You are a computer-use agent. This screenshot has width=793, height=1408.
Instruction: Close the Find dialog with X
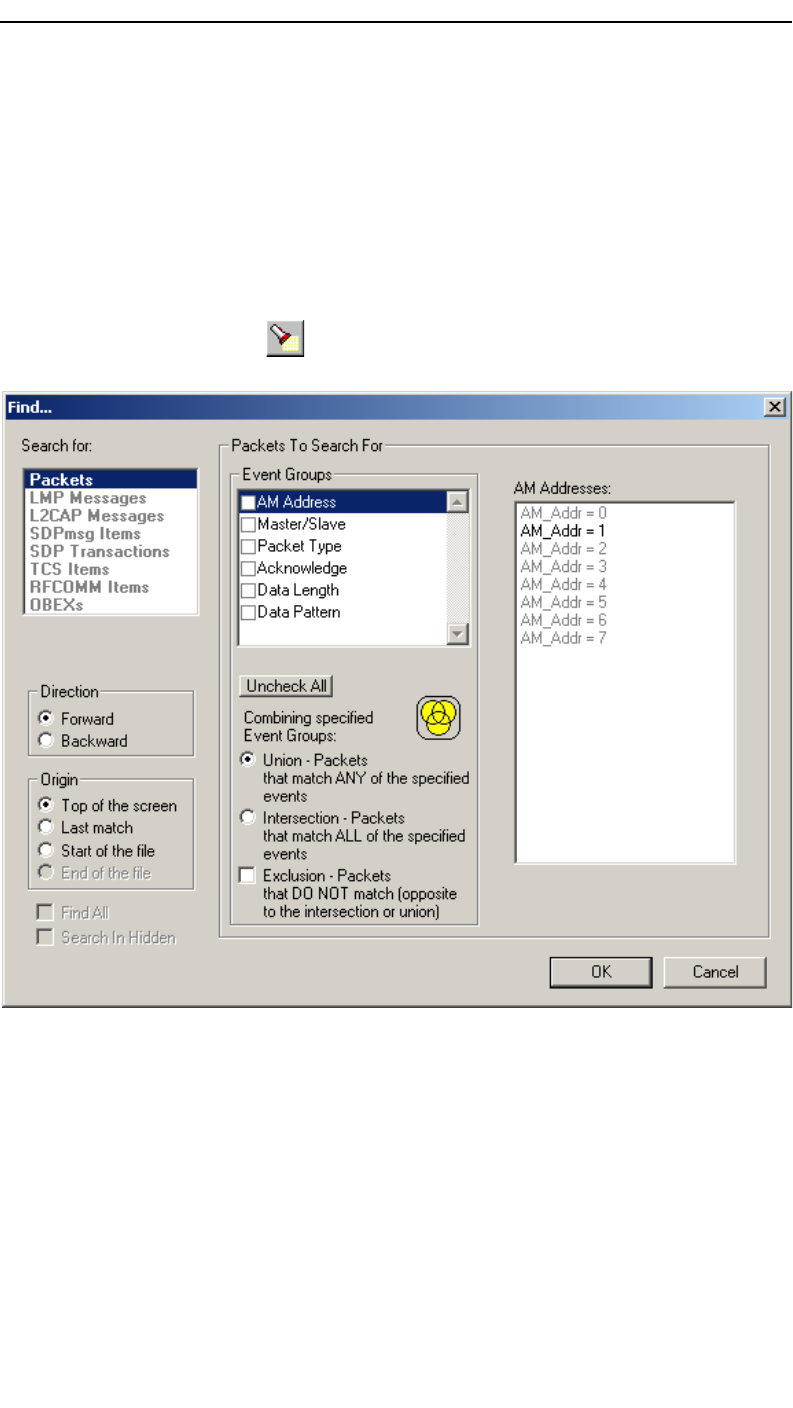coord(774,407)
